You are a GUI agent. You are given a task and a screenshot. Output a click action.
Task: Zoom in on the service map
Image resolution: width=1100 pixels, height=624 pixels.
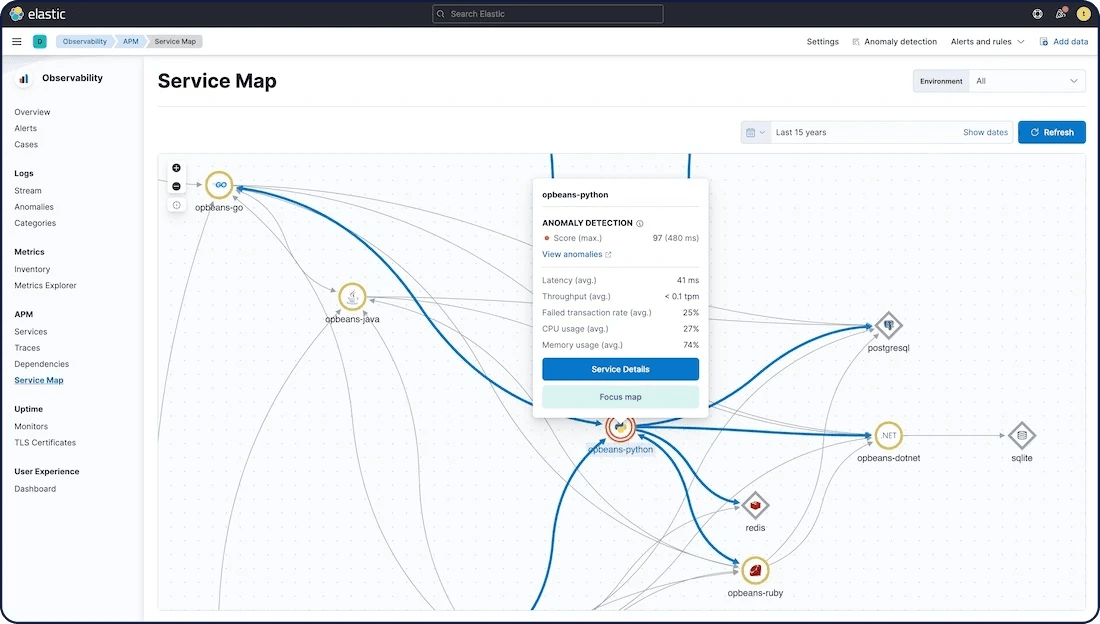(176, 168)
